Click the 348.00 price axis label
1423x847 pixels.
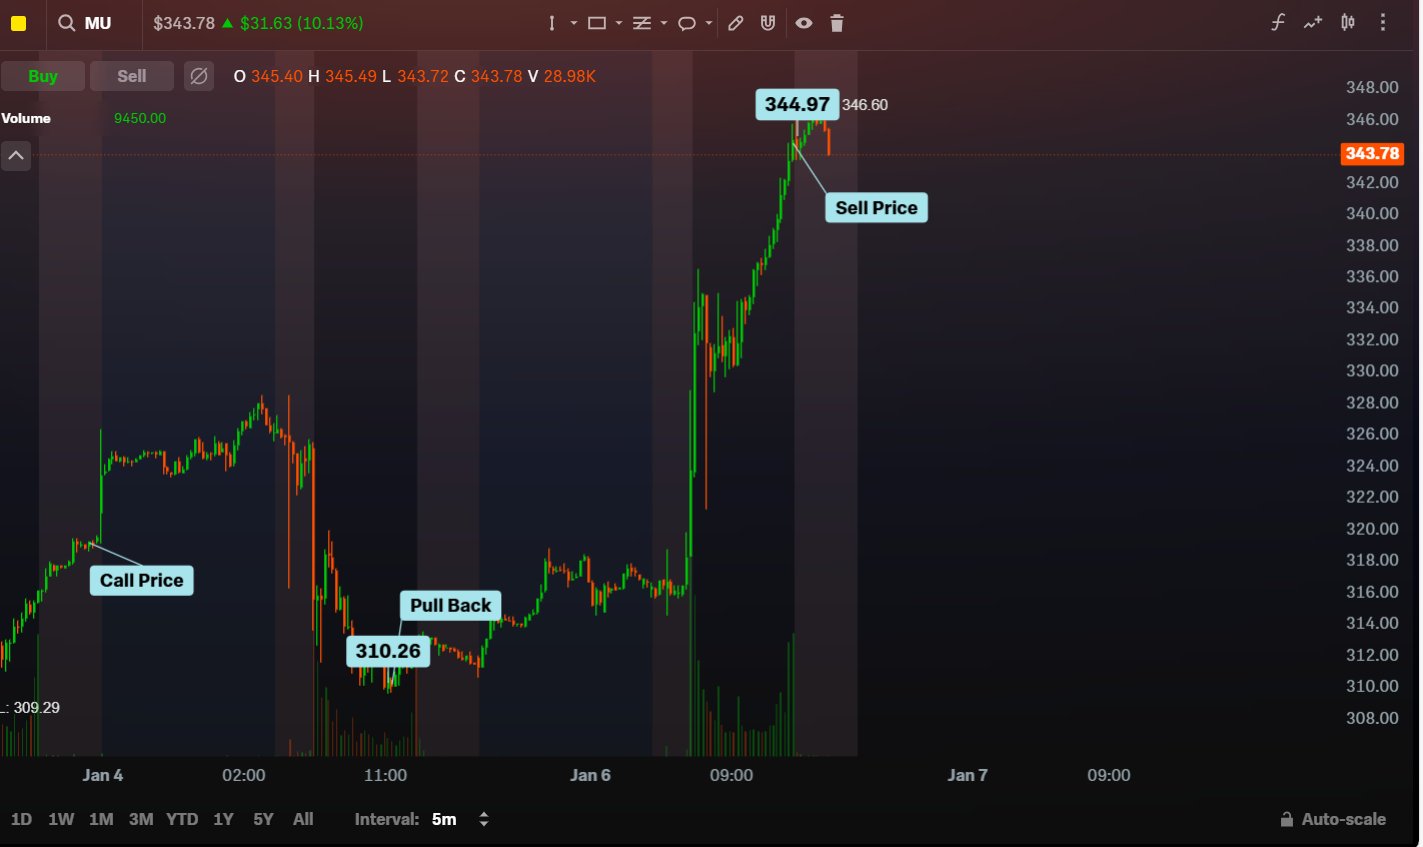[x=1372, y=87]
